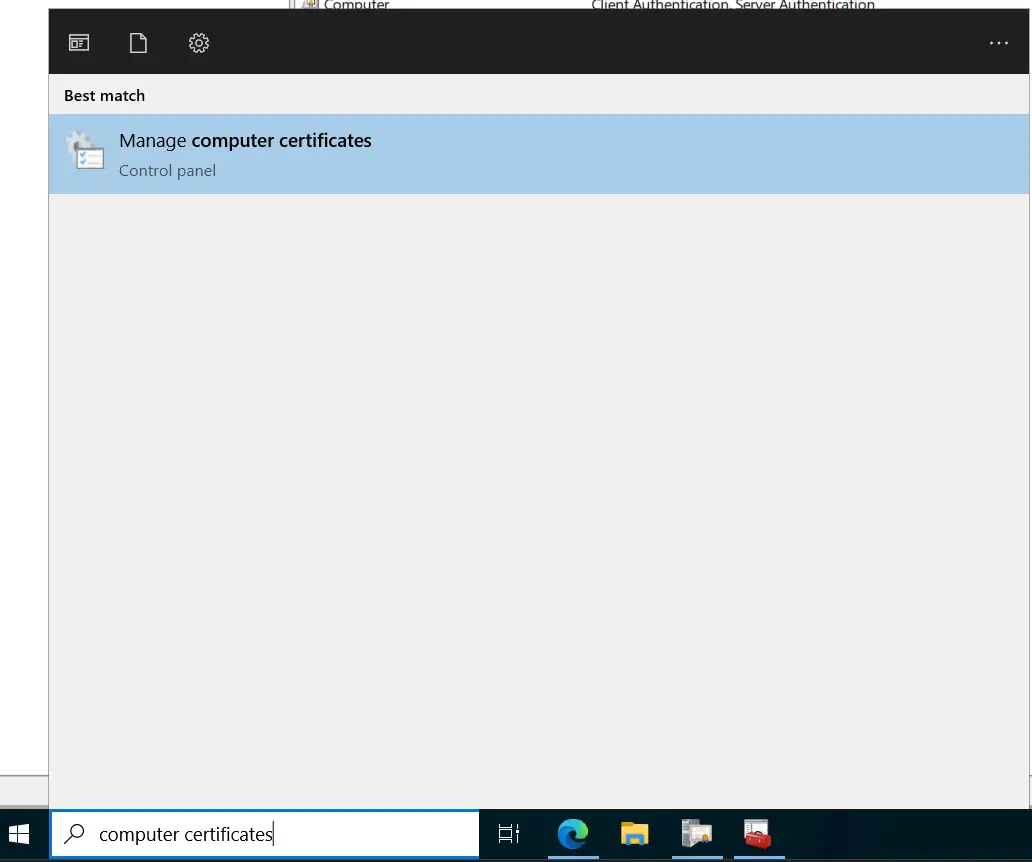Click 'Client Authentication, Server Authentication' text
1032x862 pixels.
point(732,5)
